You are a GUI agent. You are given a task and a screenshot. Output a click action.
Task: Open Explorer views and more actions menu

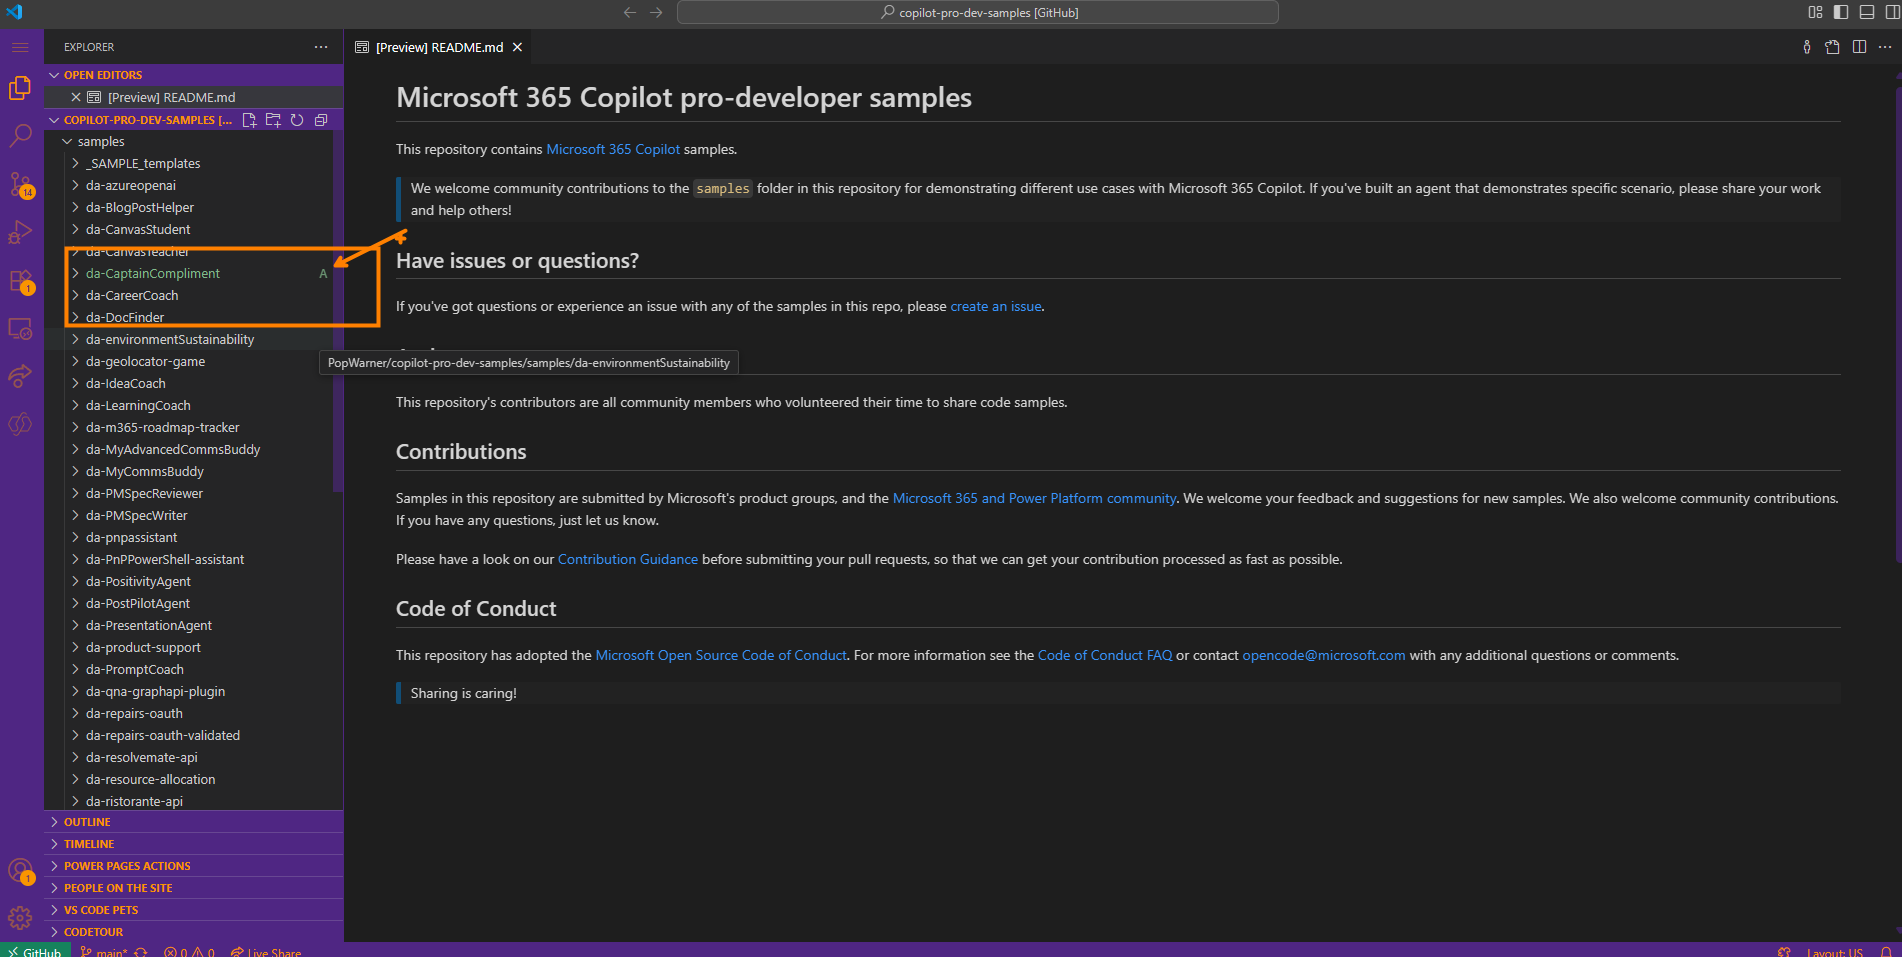point(321,47)
